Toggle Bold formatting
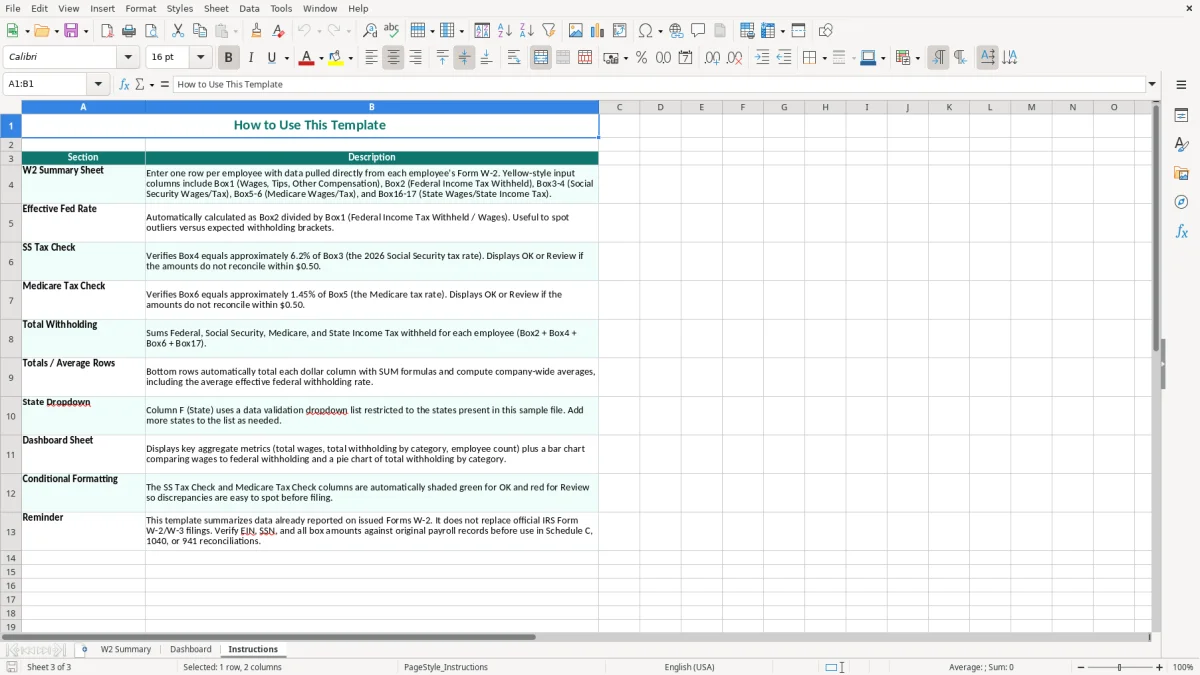Viewport: 1200px width, 675px height. point(228,58)
